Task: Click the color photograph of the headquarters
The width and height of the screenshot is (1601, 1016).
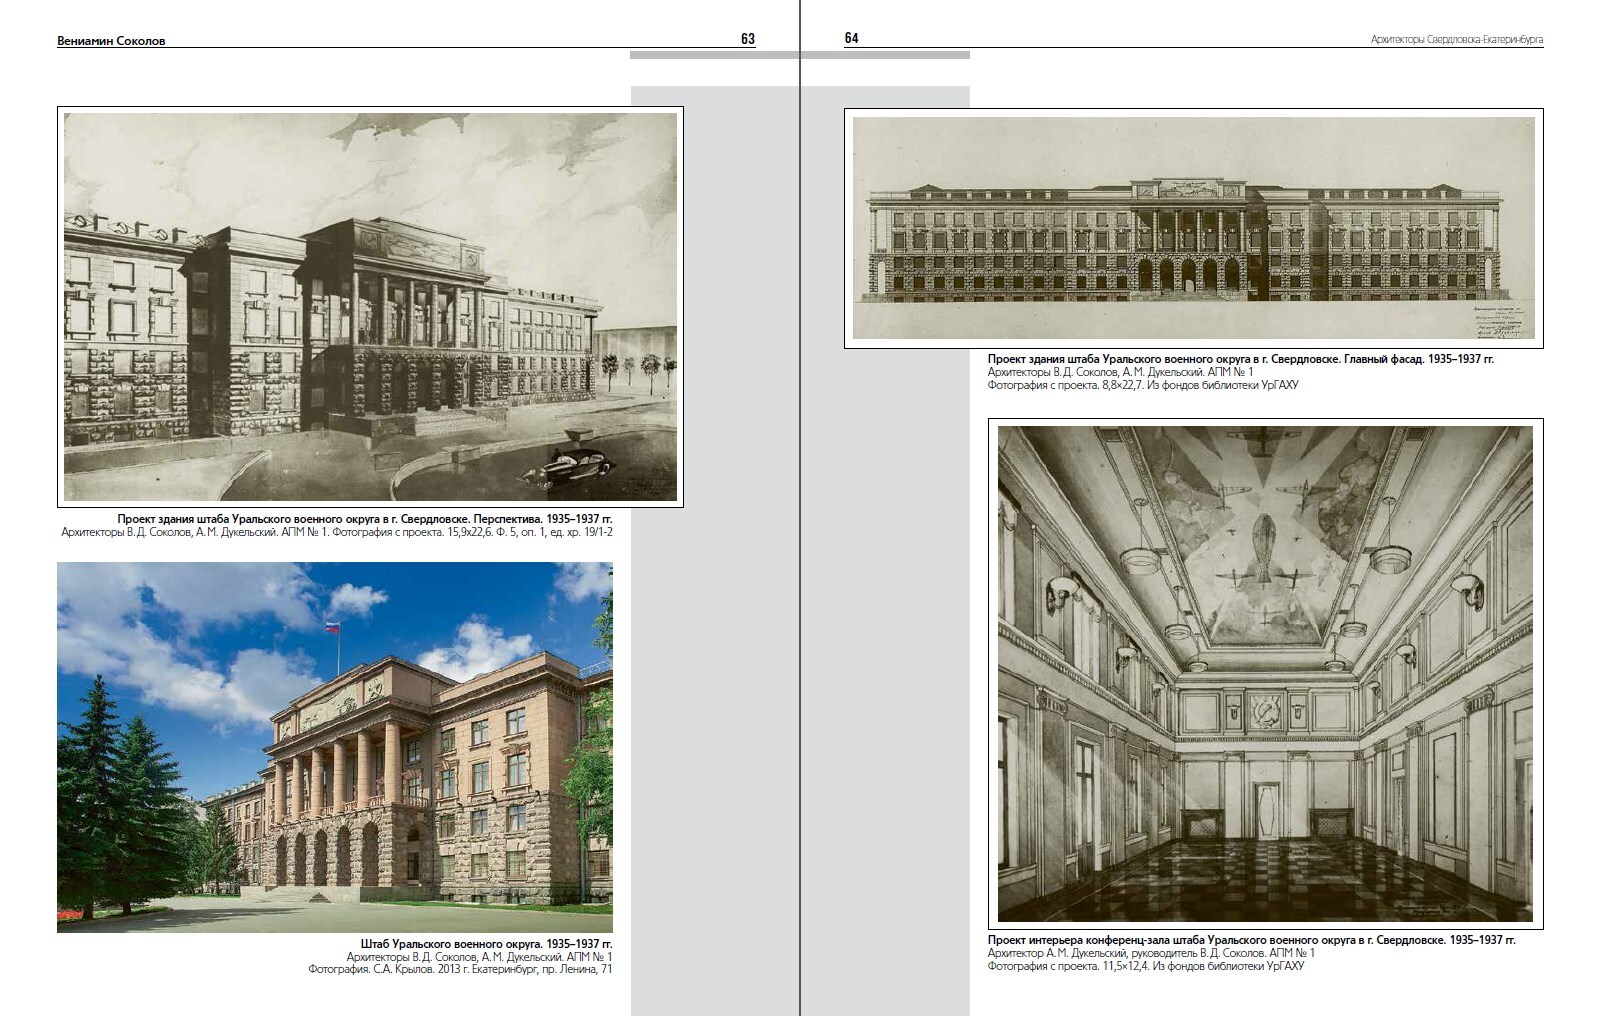Action: click(334, 747)
